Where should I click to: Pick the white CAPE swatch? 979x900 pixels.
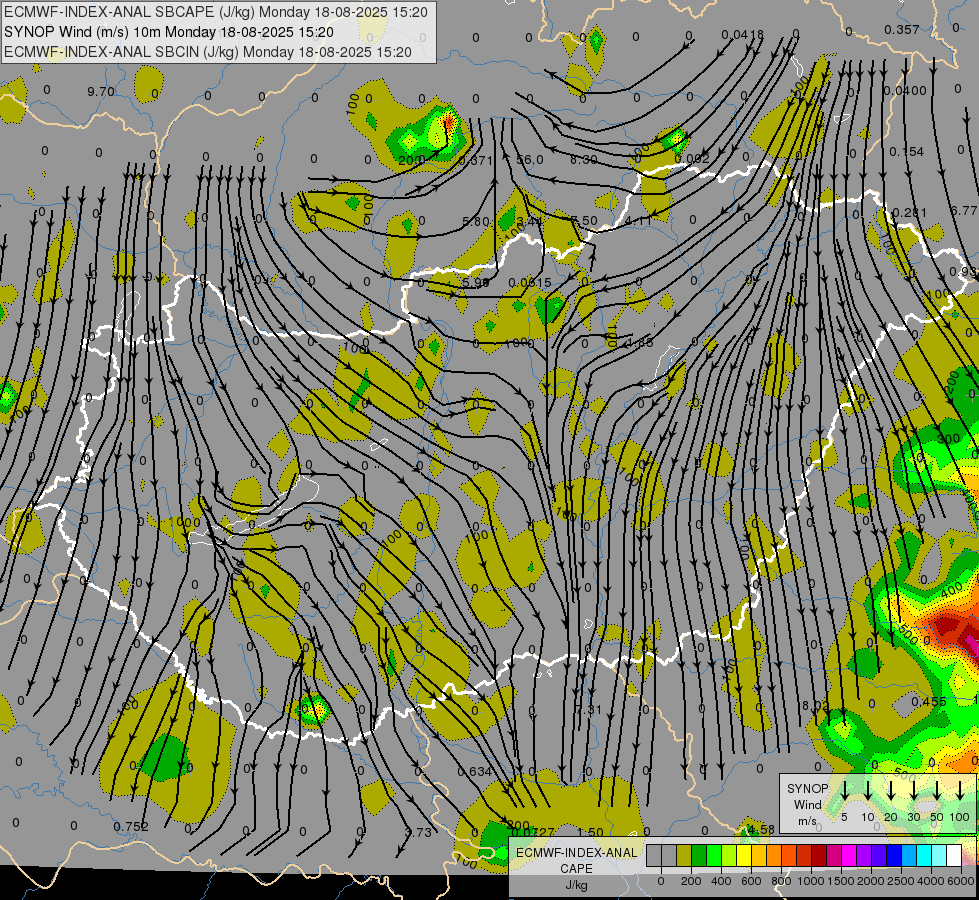[954, 855]
